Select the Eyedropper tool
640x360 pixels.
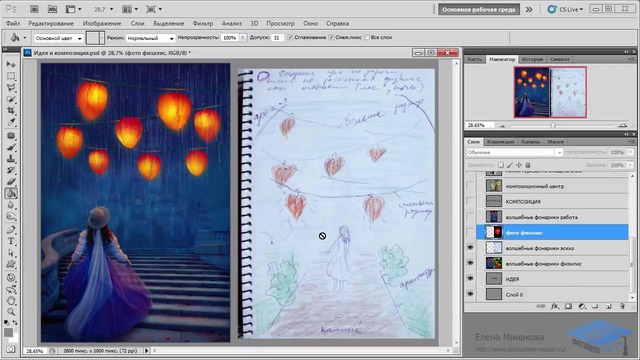pyautogui.click(x=11, y=122)
